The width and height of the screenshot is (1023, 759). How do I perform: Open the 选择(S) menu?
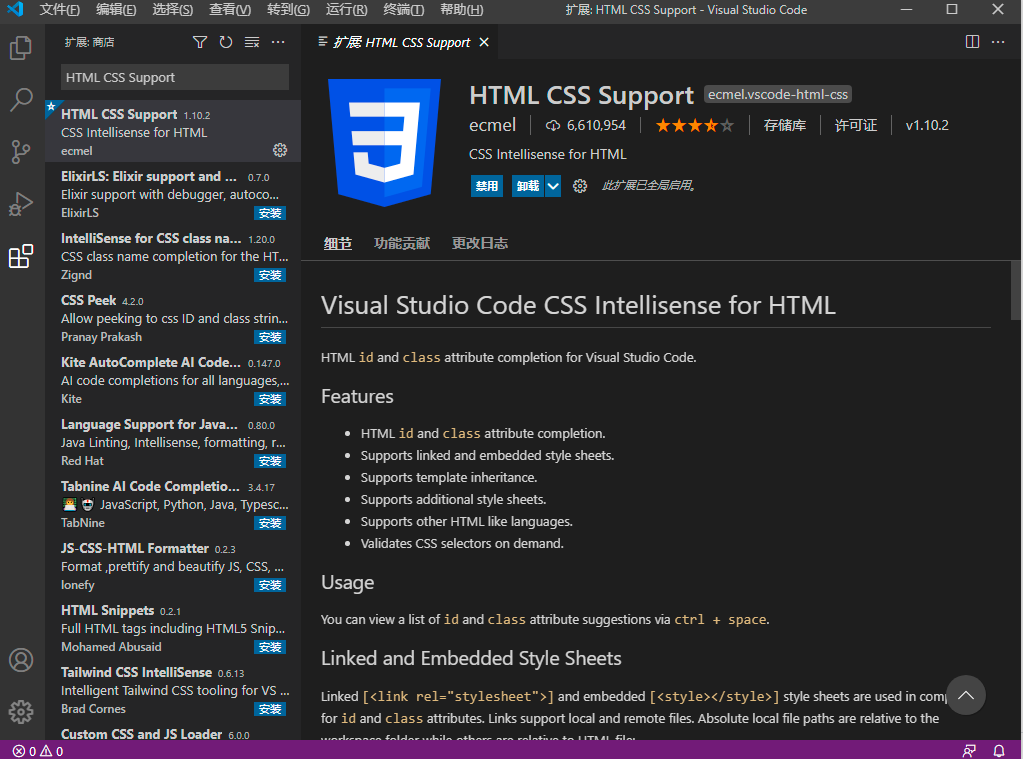[x=173, y=10]
